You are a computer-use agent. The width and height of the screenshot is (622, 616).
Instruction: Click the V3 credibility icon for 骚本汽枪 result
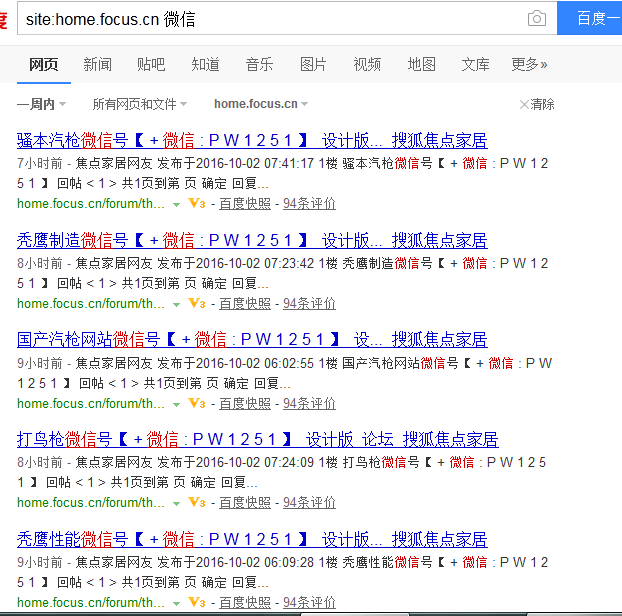[197, 203]
